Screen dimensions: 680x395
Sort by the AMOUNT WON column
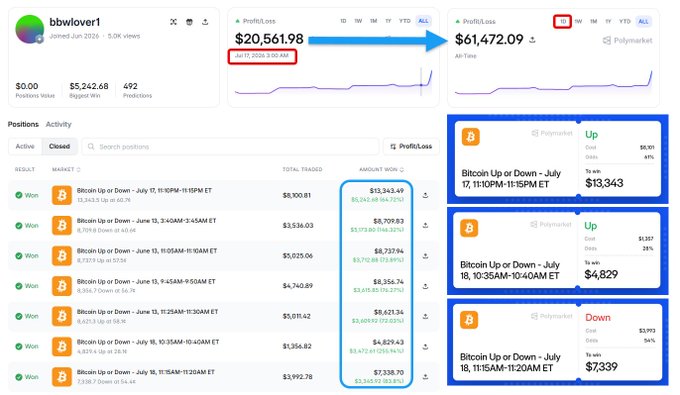click(381, 170)
